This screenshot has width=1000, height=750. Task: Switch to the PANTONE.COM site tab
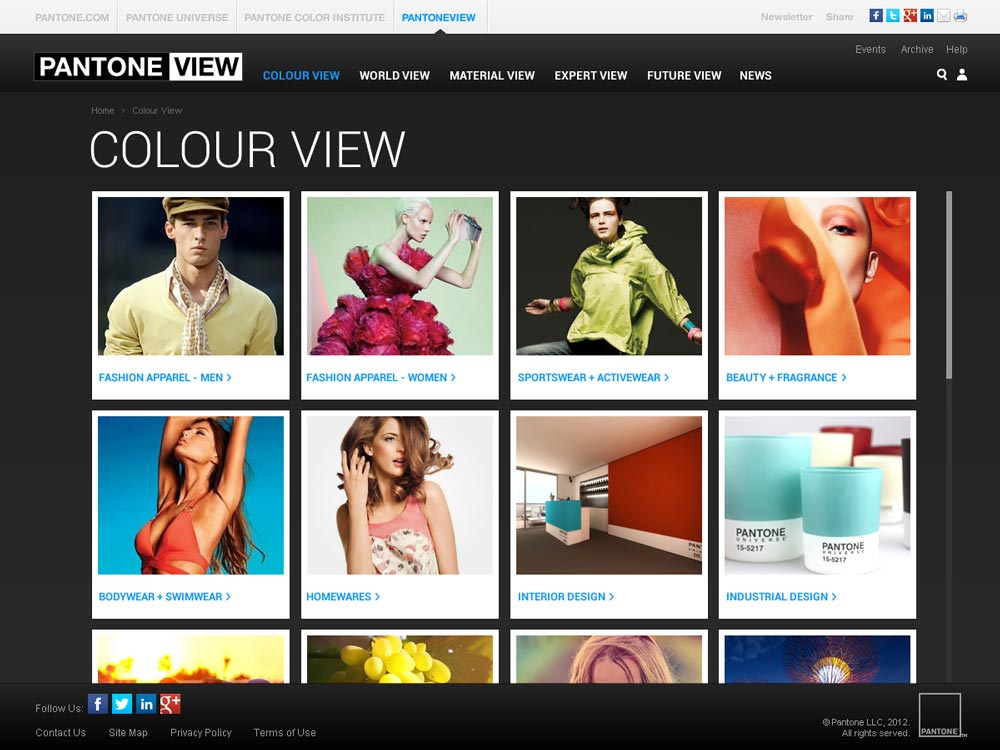coord(72,18)
